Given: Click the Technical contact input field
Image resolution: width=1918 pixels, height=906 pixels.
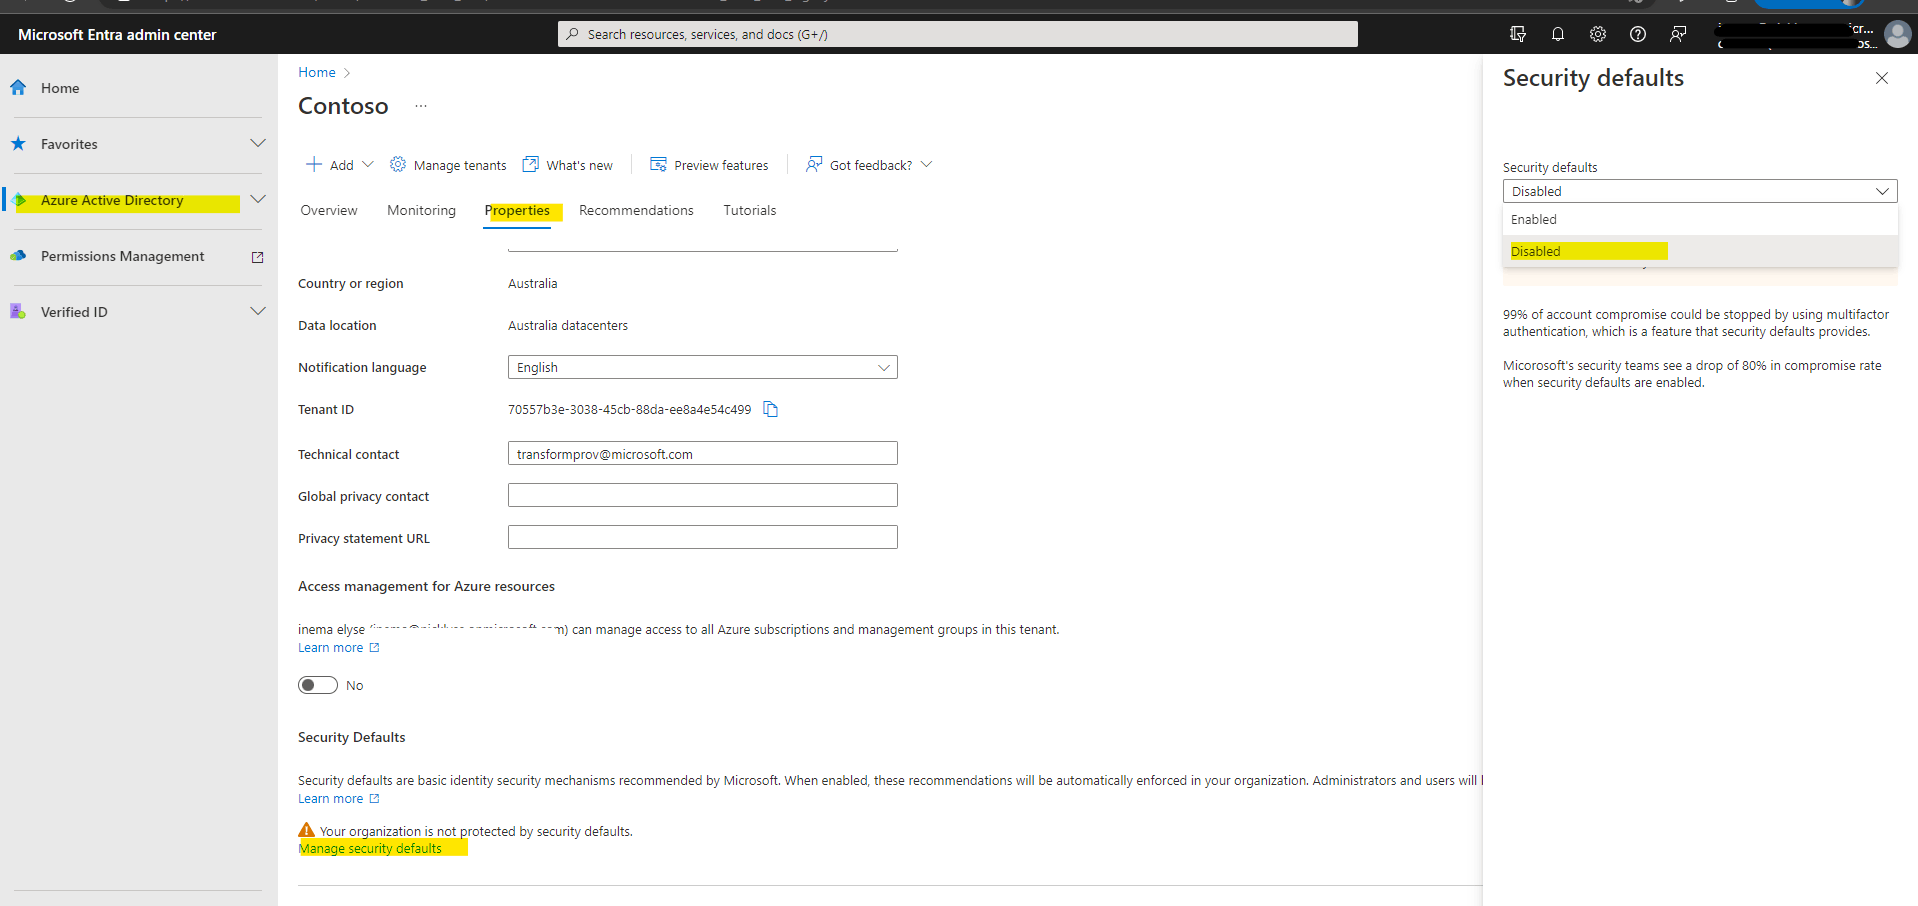Looking at the screenshot, I should click(703, 453).
